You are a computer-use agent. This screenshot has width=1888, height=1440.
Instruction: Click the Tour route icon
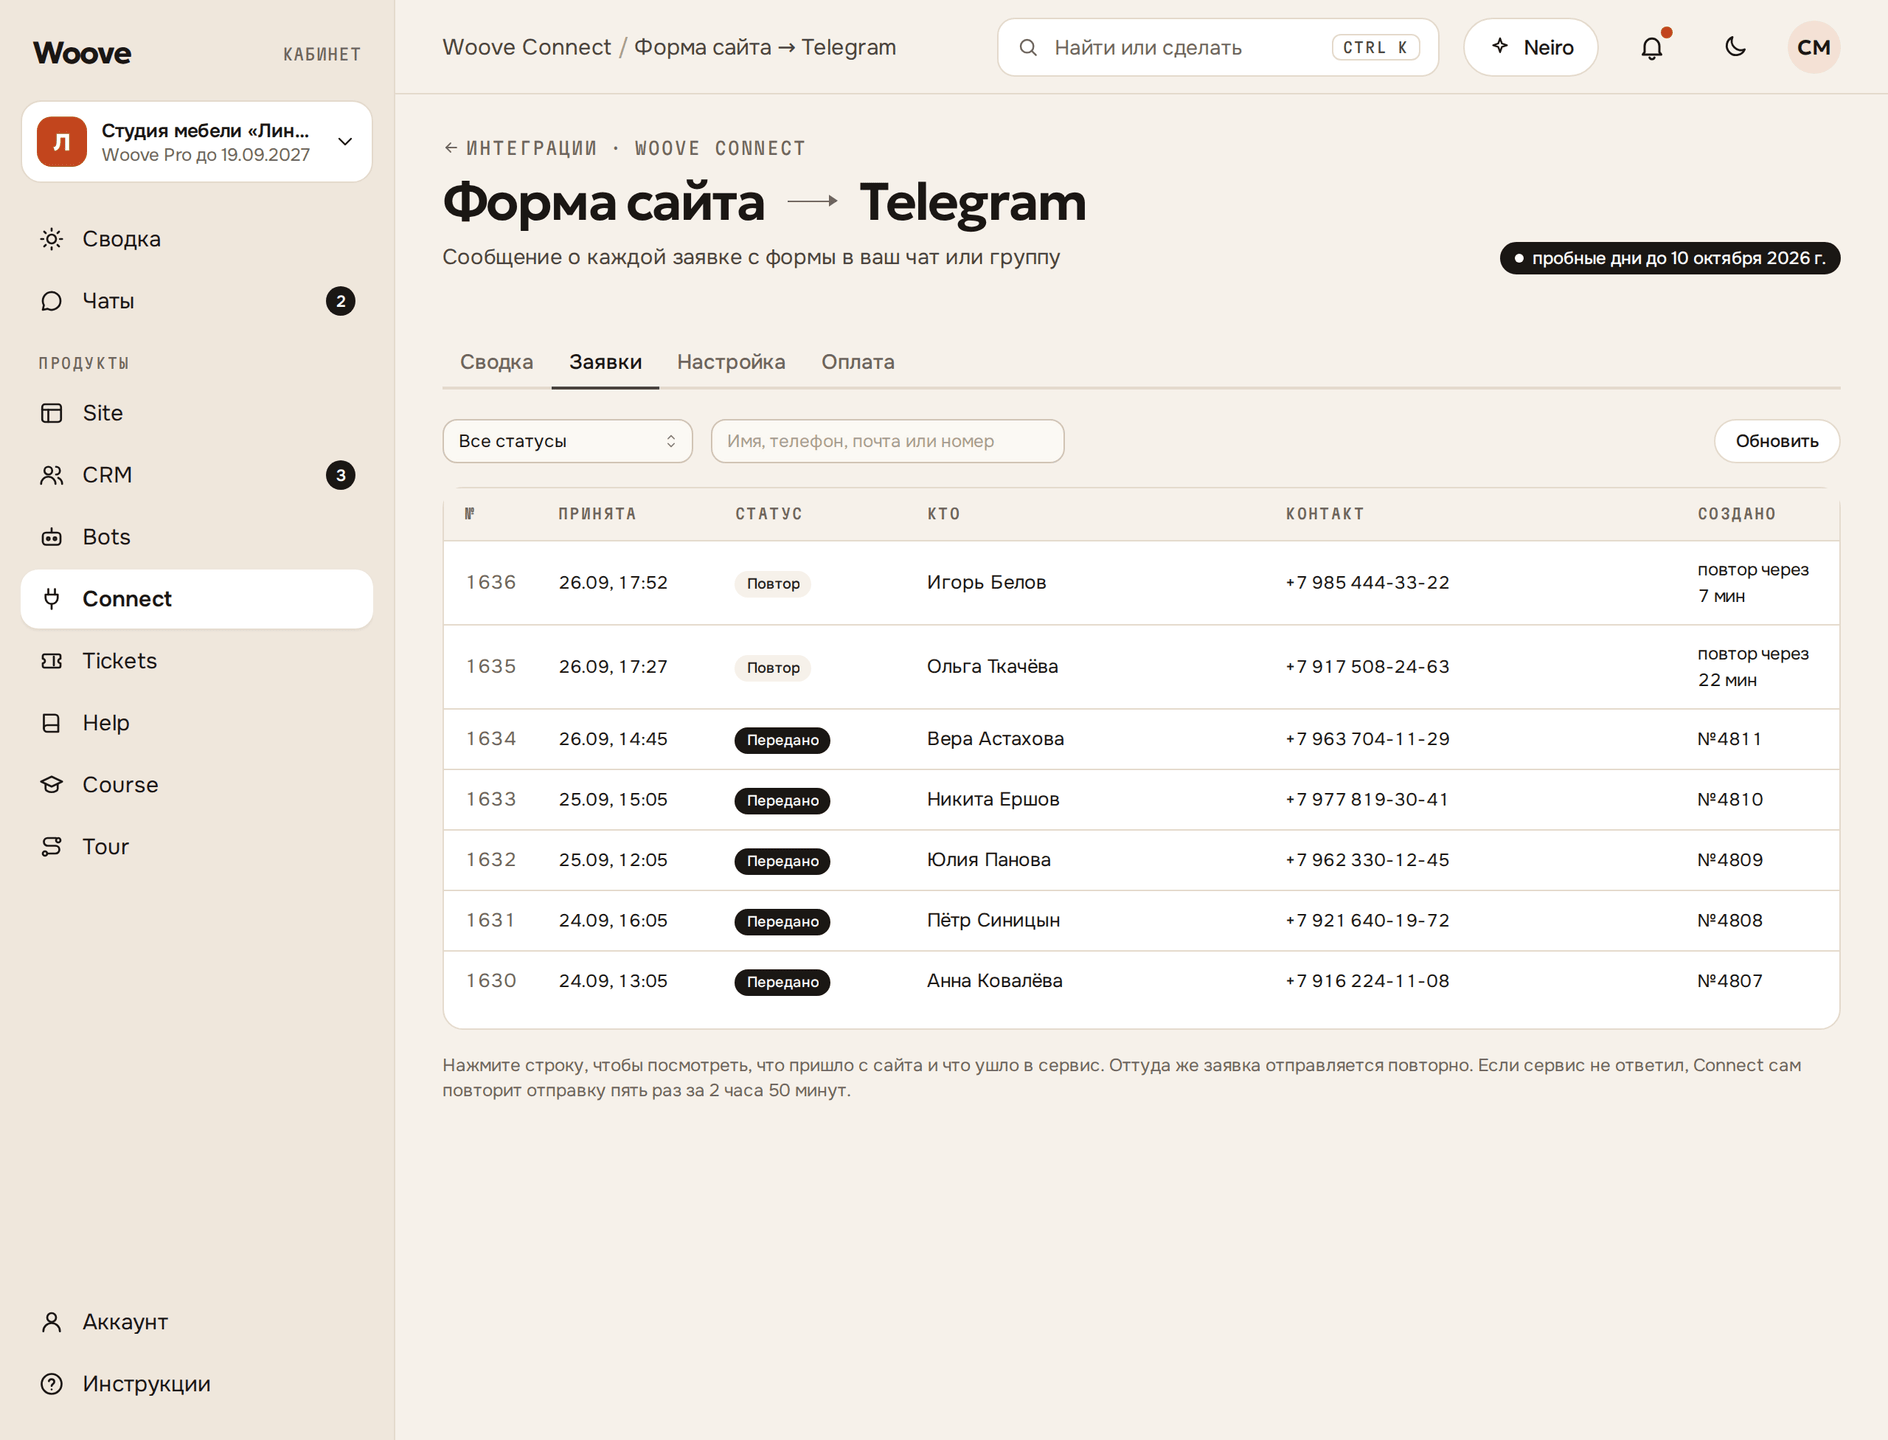point(52,847)
